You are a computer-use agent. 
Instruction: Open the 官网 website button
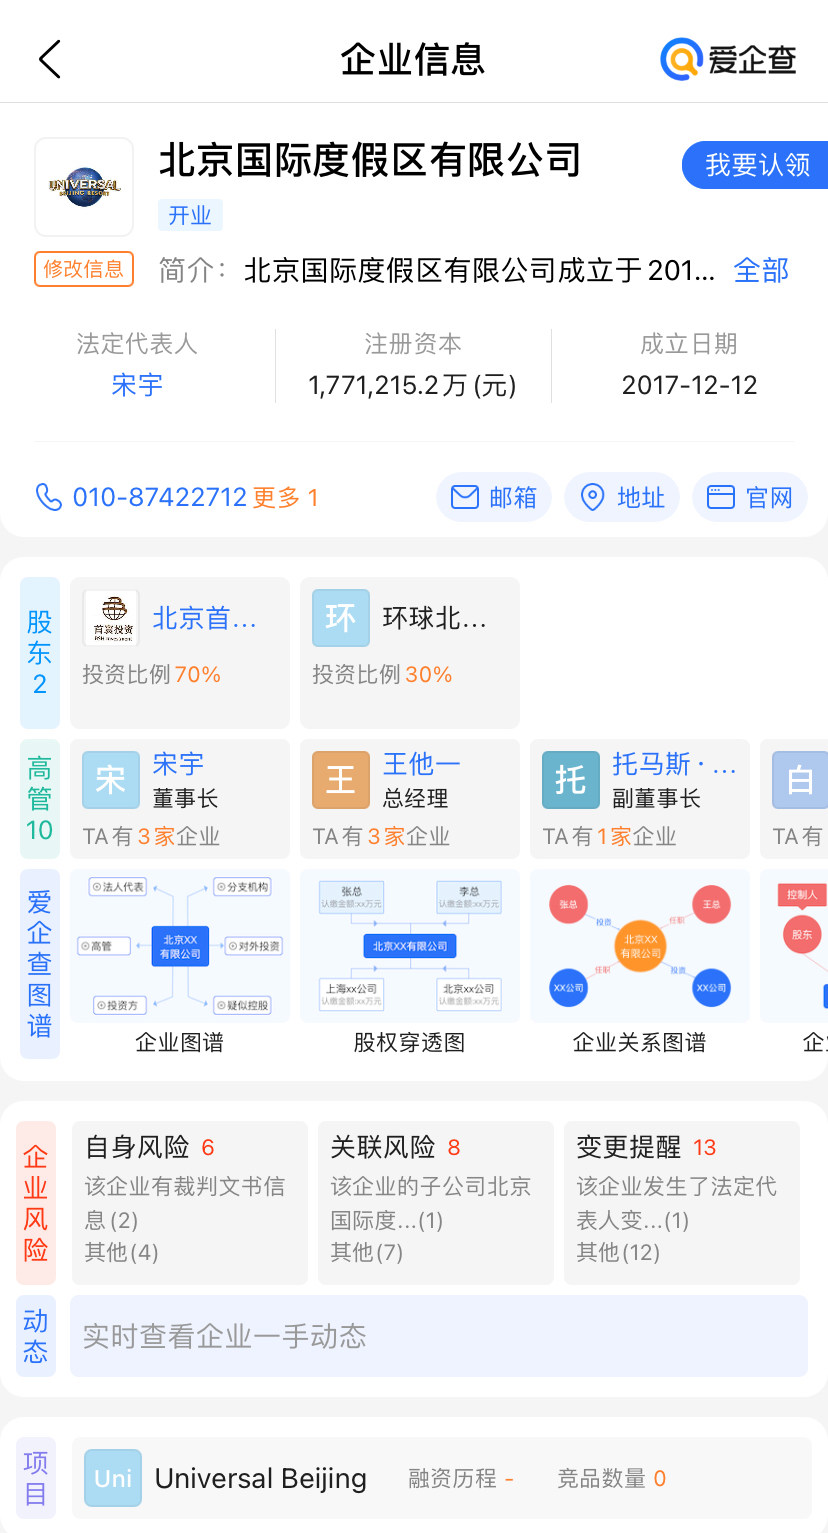[750, 497]
